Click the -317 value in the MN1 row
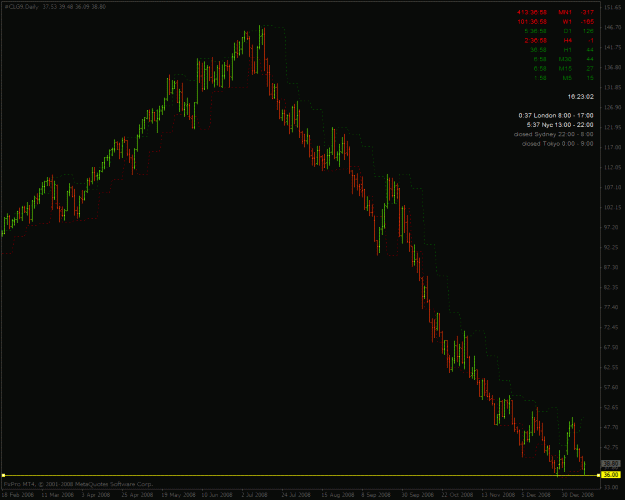This screenshot has height=500, width=625. (x=588, y=12)
